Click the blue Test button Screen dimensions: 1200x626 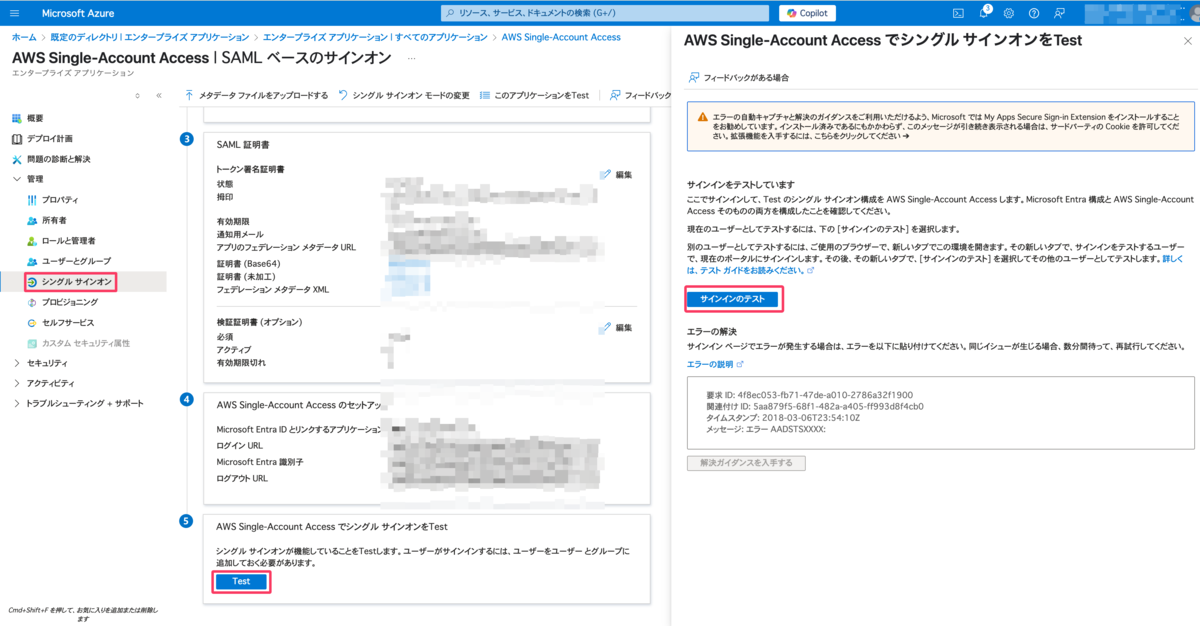coord(241,582)
